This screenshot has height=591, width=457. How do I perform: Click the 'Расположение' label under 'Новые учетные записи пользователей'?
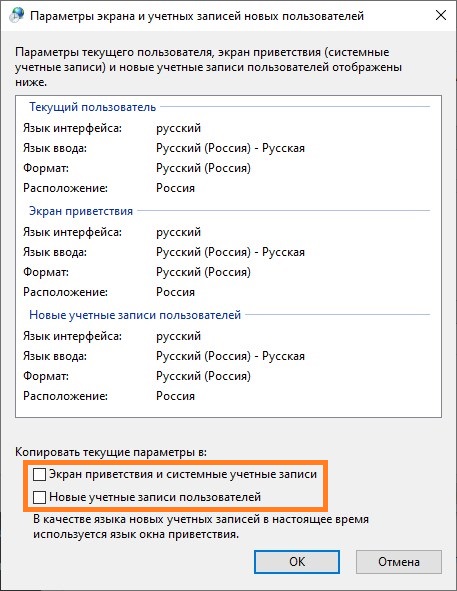pyautogui.click(x=65, y=396)
